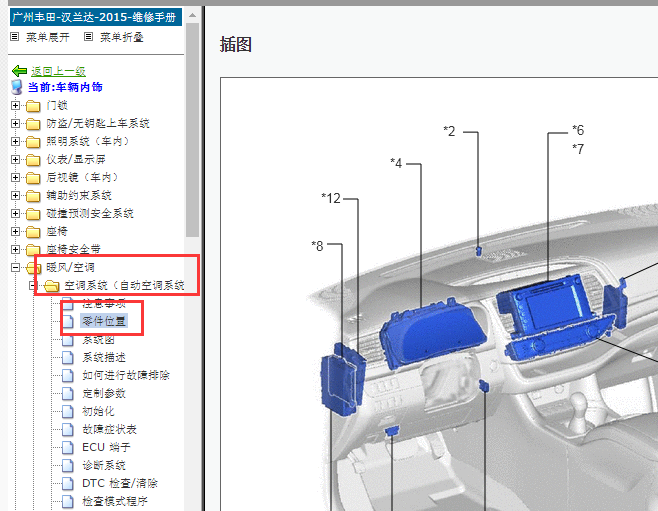Select the 仪表/显示屏 folder label

click(x=76, y=159)
